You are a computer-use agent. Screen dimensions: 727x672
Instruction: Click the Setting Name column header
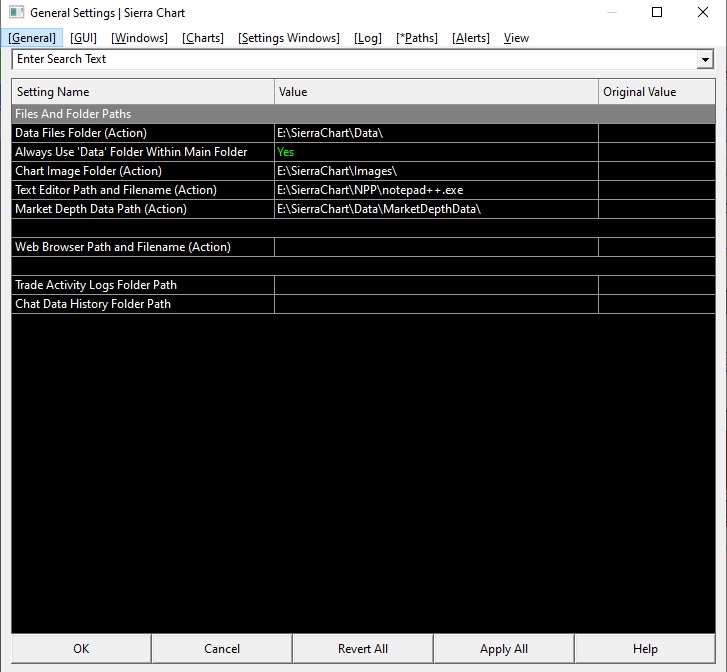pos(143,92)
